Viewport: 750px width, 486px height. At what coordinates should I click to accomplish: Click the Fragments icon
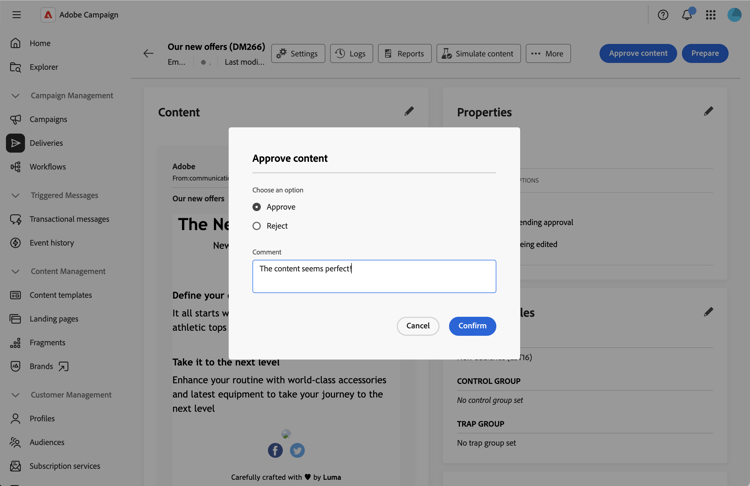(15, 342)
